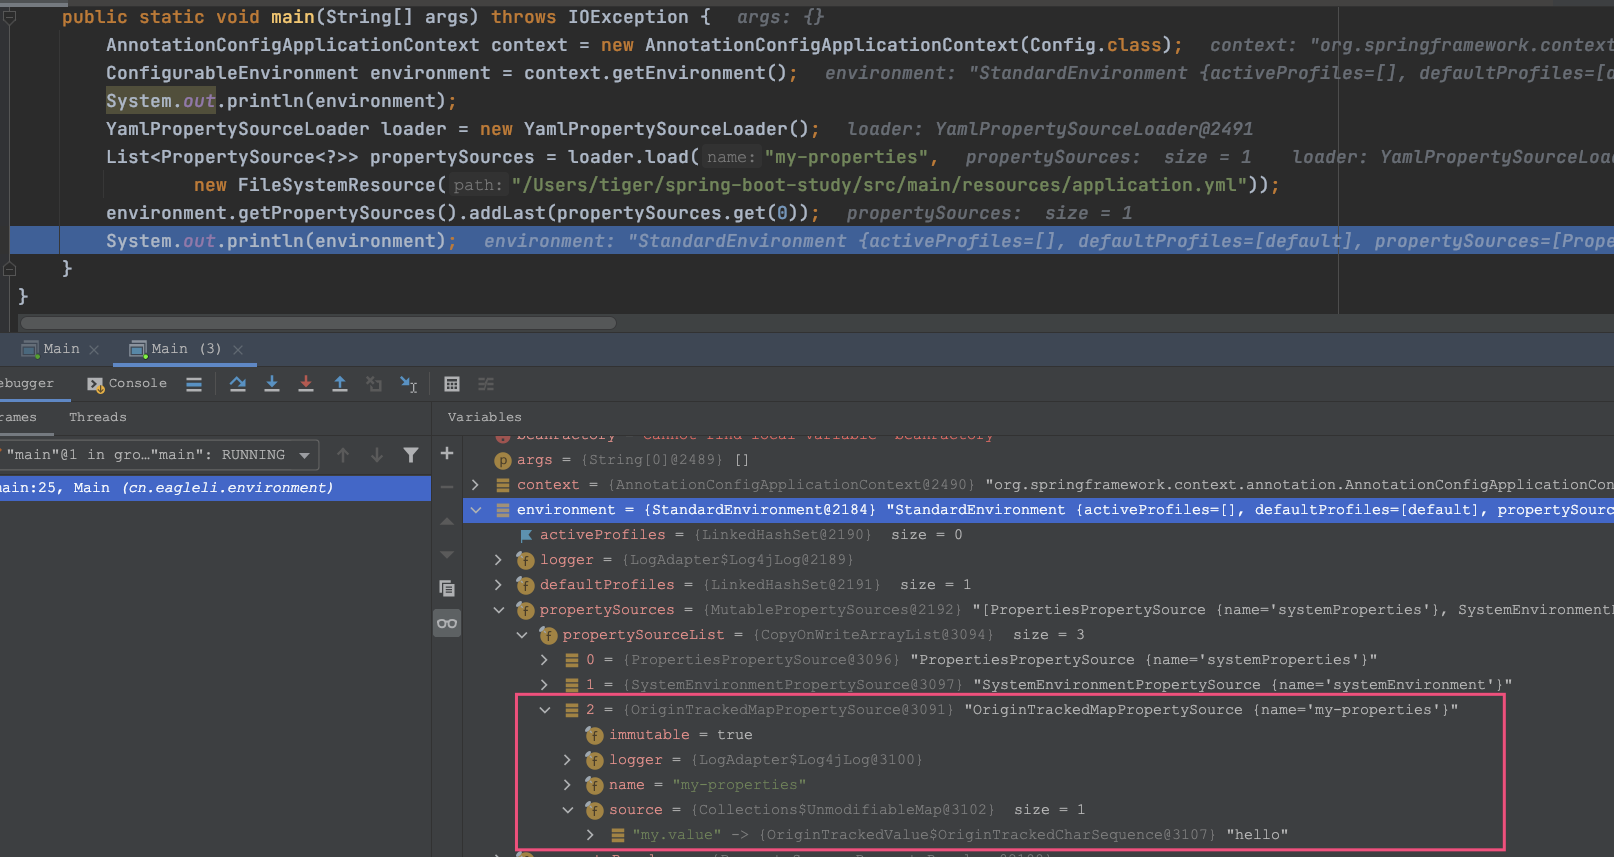Image resolution: width=1614 pixels, height=857 pixels.
Task: Add a new watch with plus icon
Action: click(x=447, y=454)
